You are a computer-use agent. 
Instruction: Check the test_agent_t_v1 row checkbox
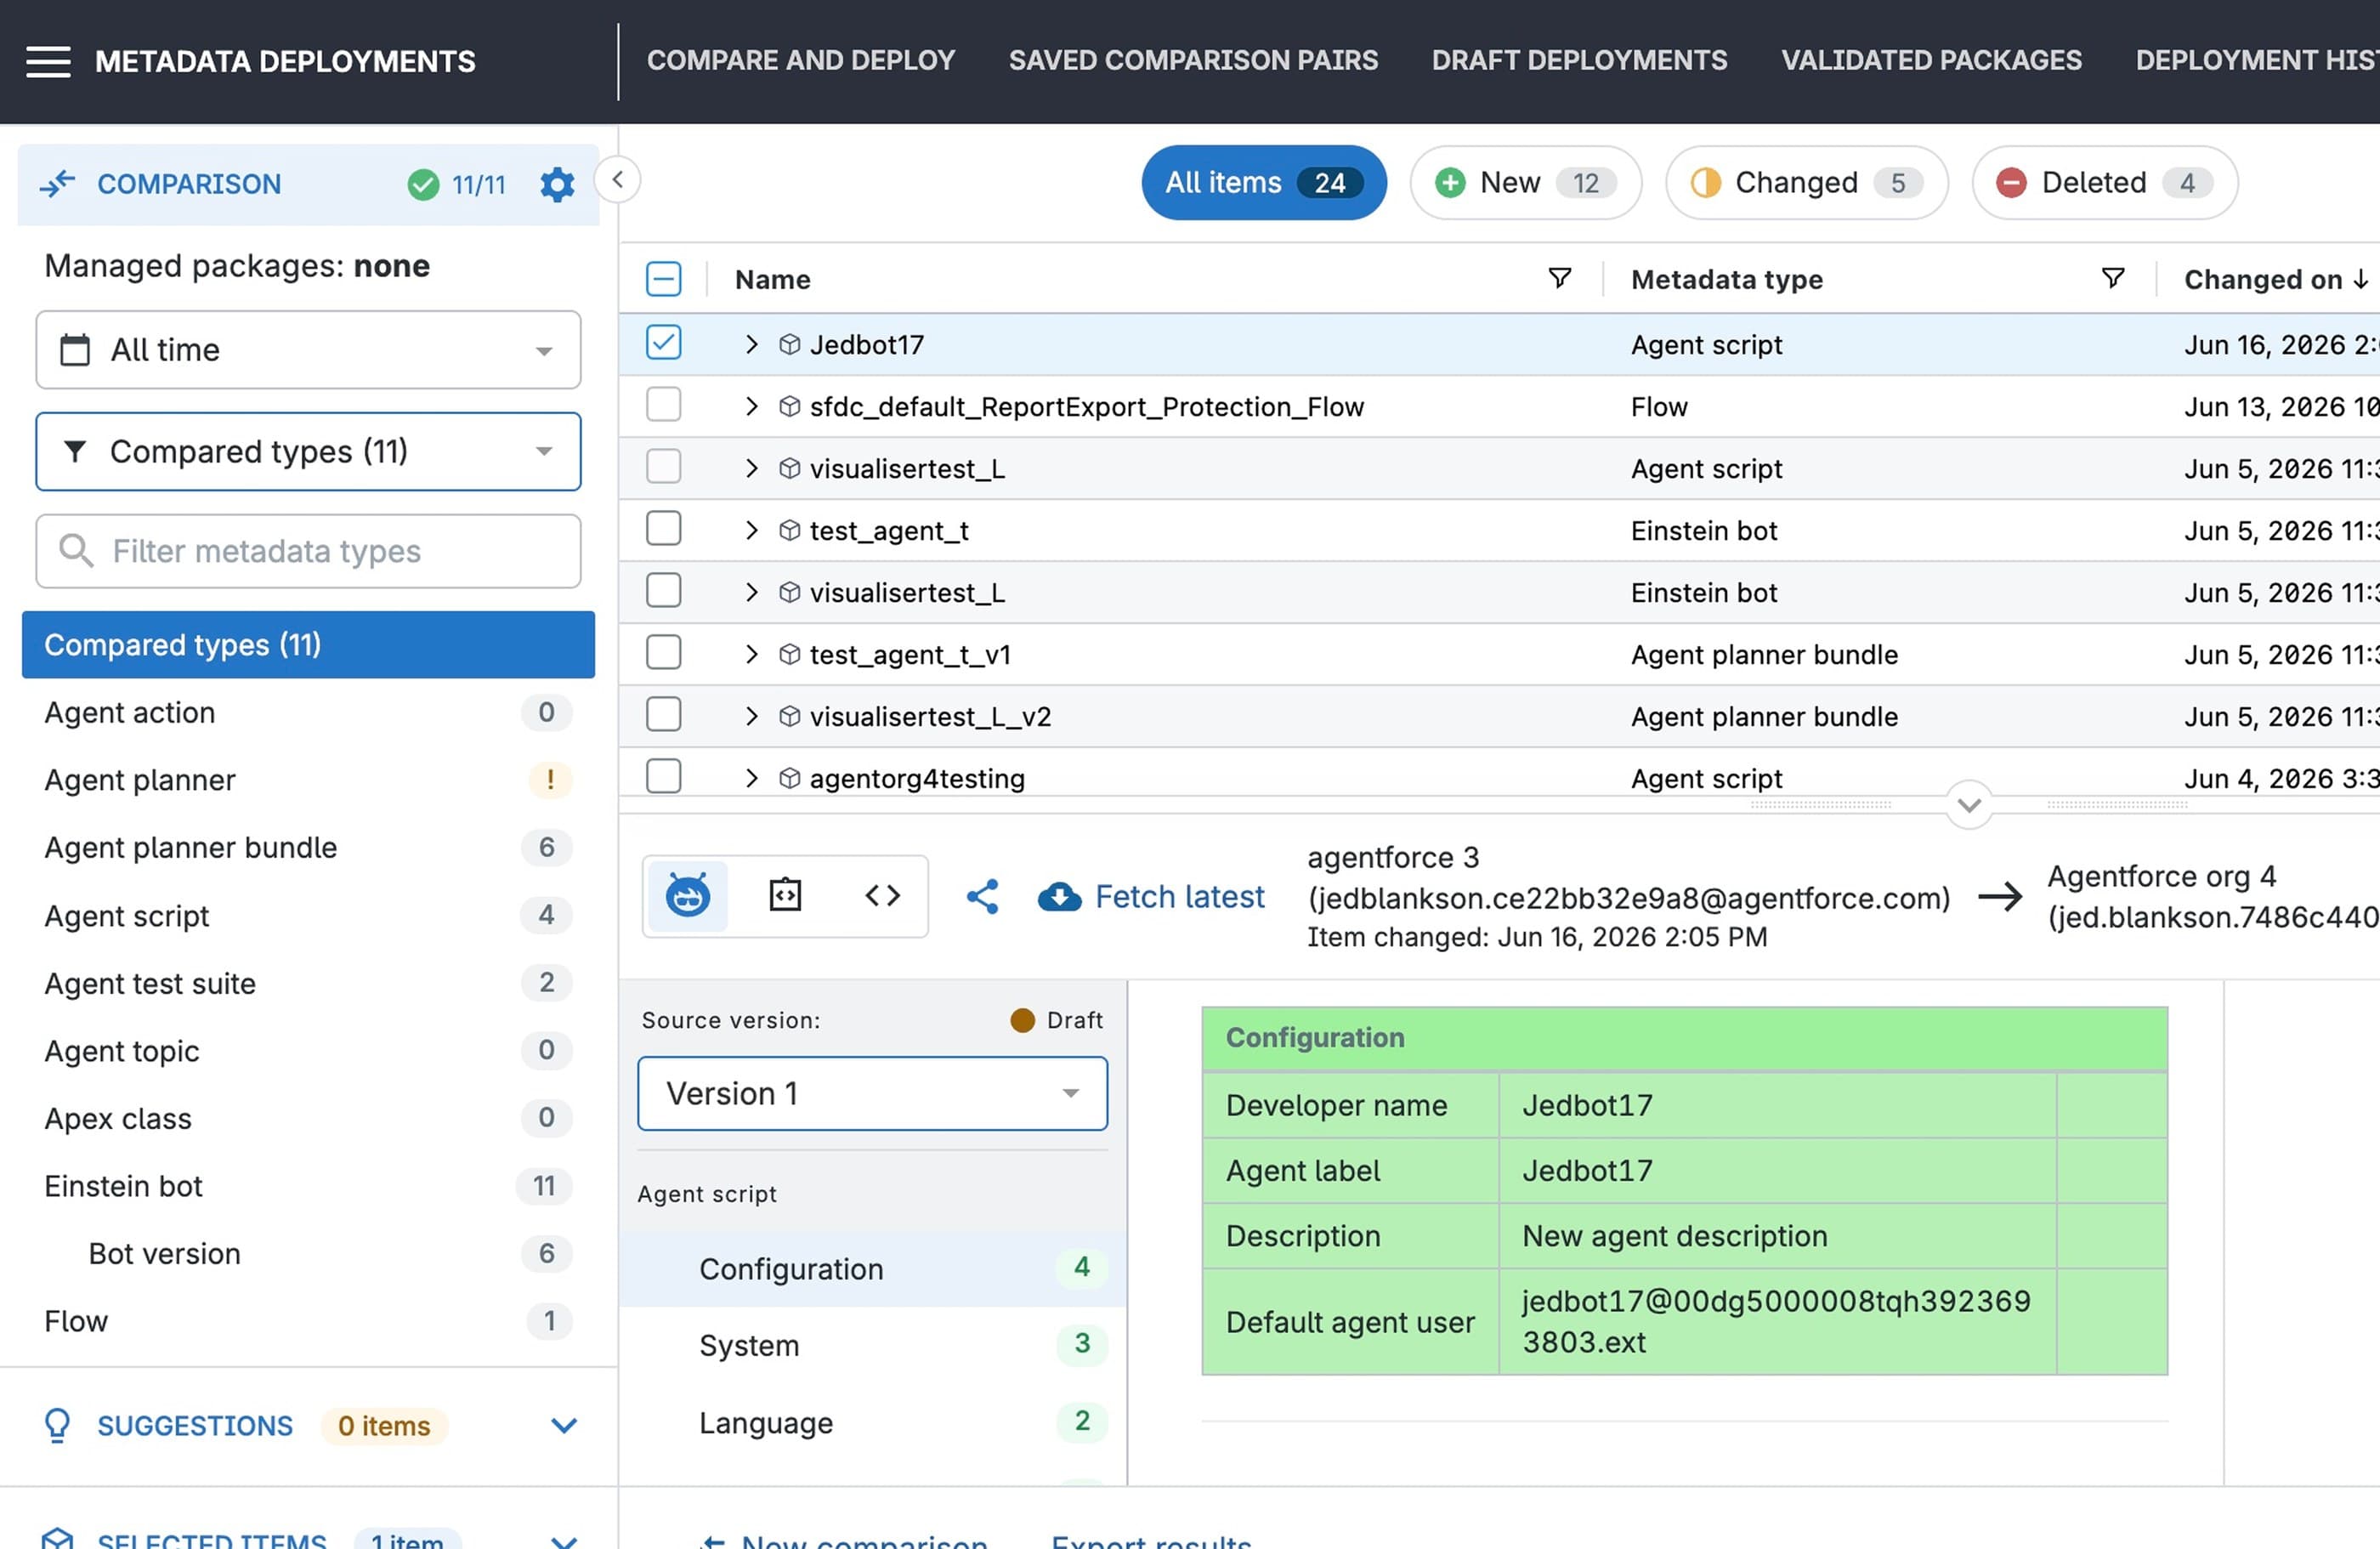pos(663,653)
